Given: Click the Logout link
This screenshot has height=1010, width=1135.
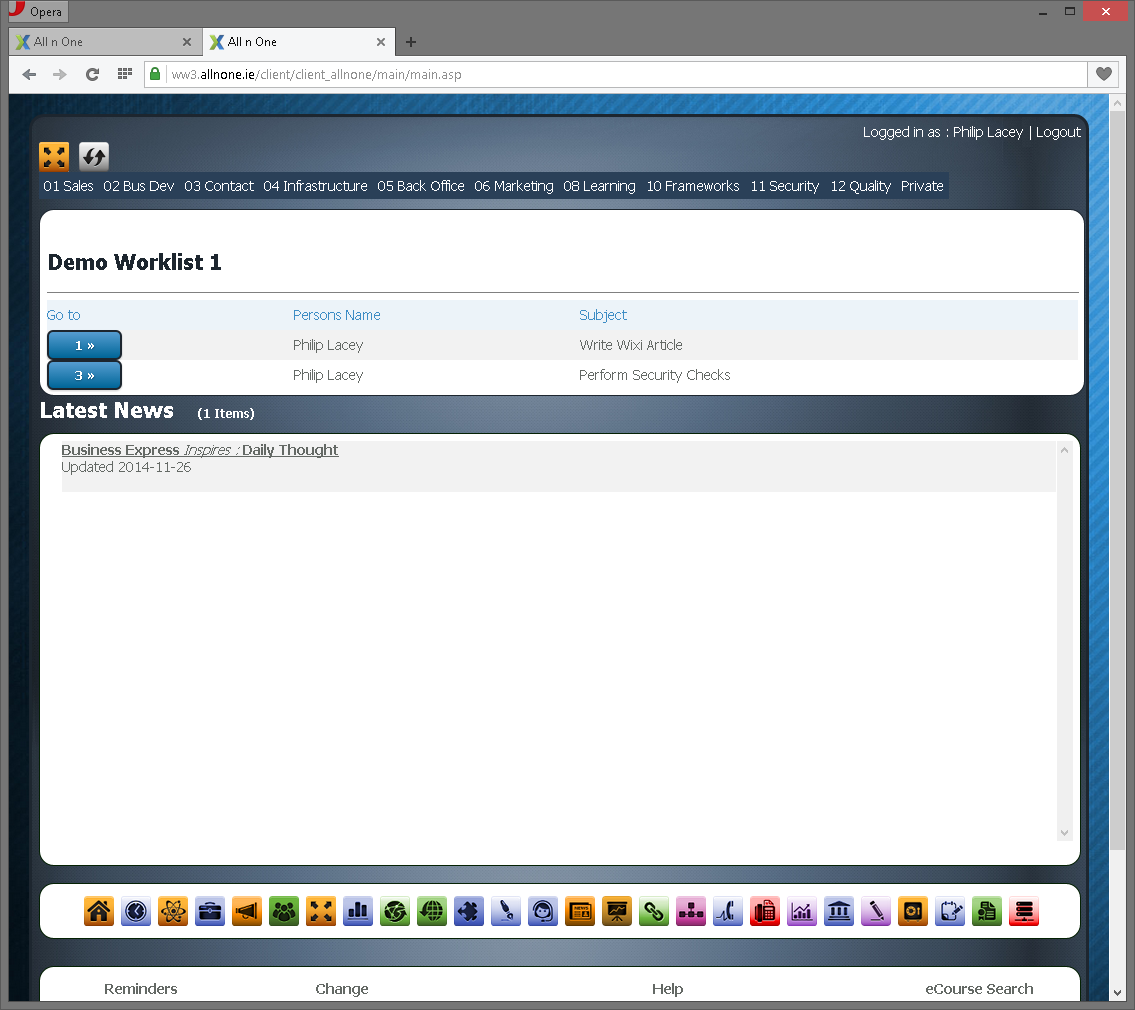Looking at the screenshot, I should tap(1058, 131).
